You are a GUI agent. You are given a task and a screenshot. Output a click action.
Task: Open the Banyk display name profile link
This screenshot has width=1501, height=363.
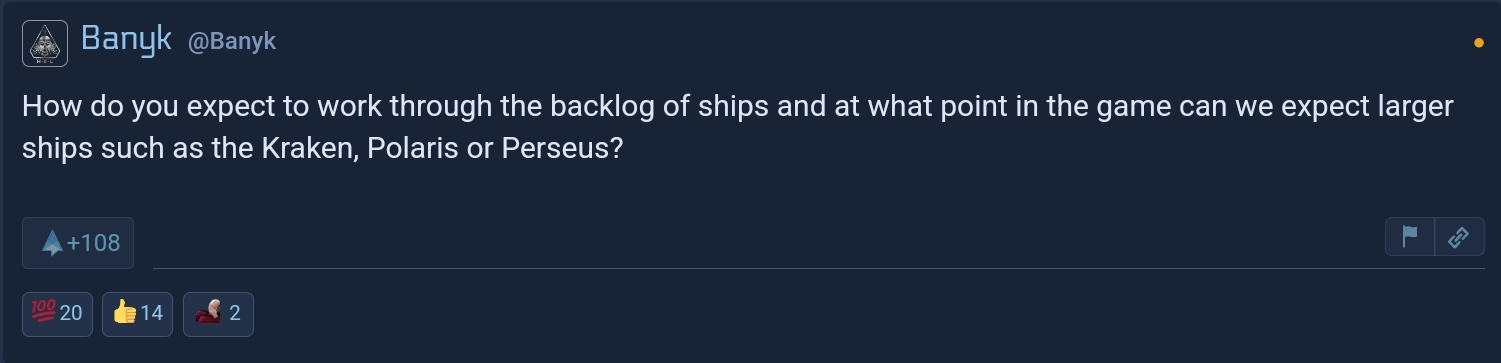[127, 40]
